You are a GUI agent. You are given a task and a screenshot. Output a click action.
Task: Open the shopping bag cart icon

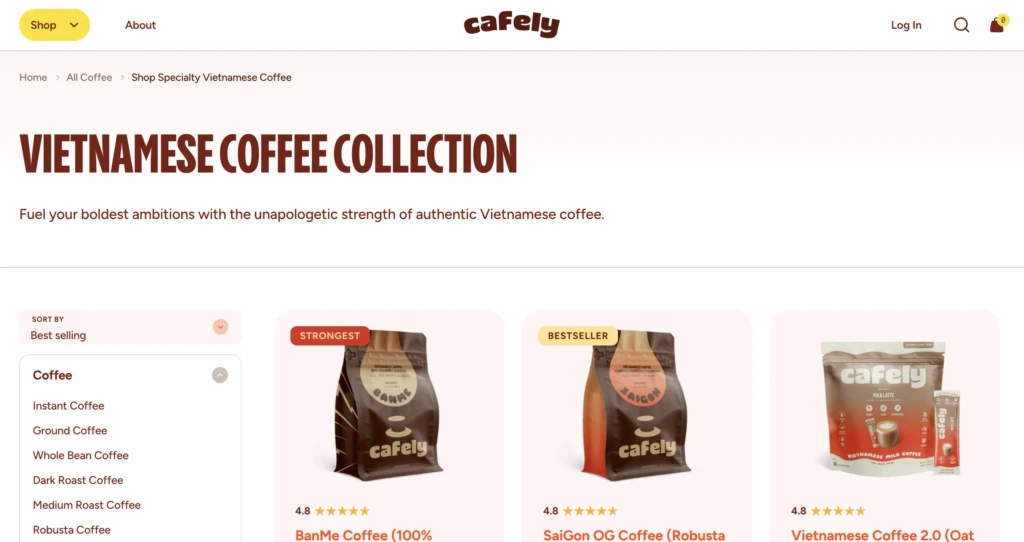tap(997, 25)
